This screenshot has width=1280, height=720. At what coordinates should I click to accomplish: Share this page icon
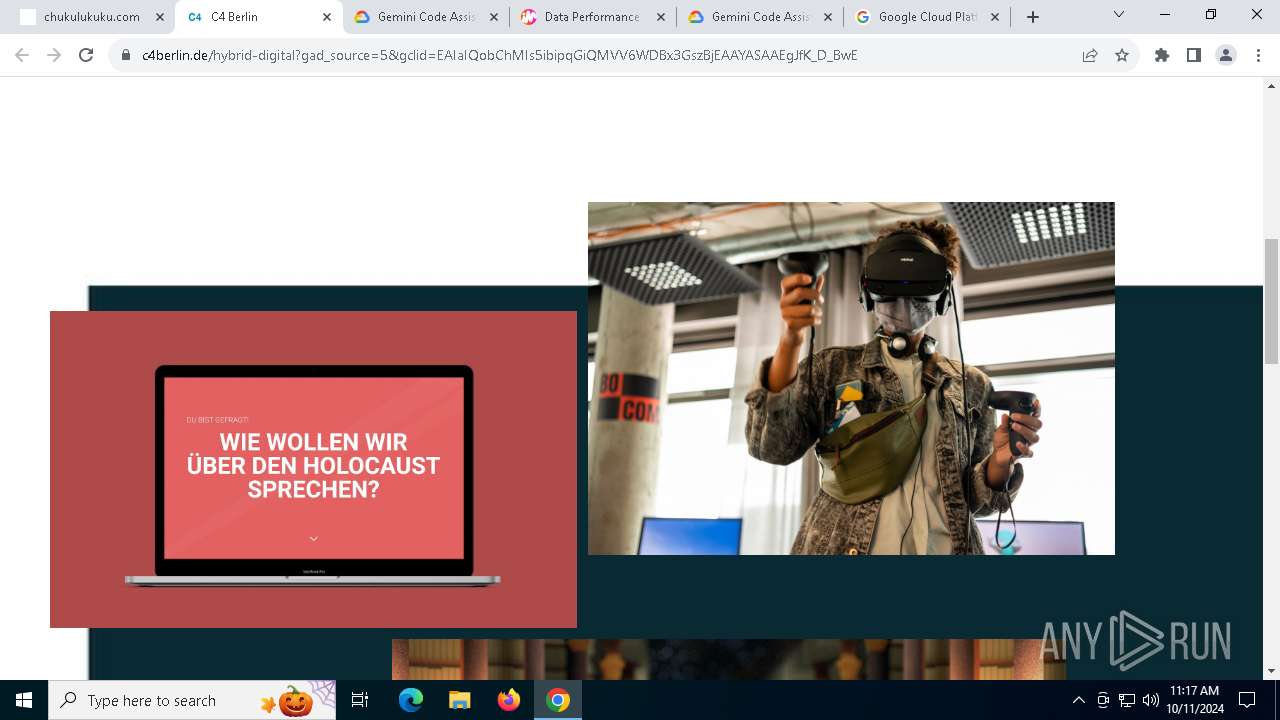[x=1090, y=55]
